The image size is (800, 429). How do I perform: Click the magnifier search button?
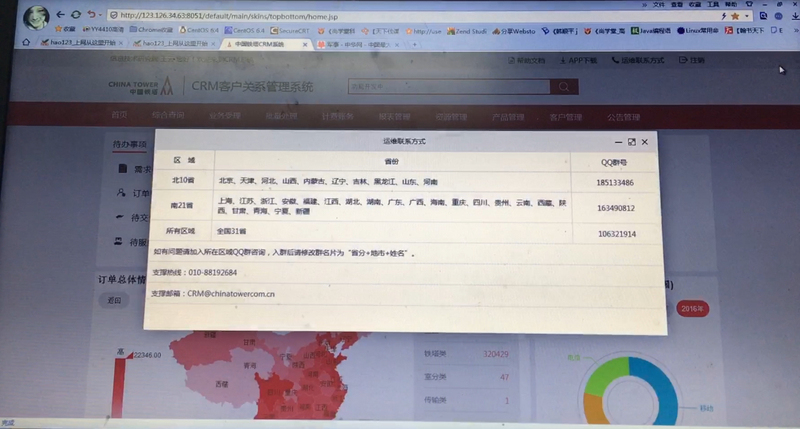pos(564,87)
